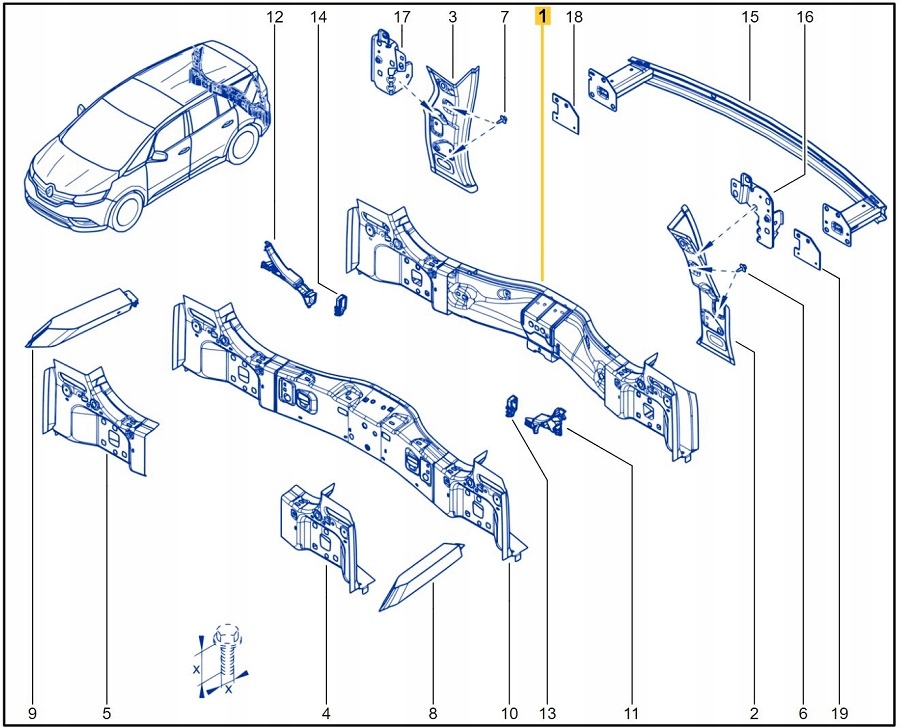
Task: Click part number 11 label
Action: click(631, 714)
